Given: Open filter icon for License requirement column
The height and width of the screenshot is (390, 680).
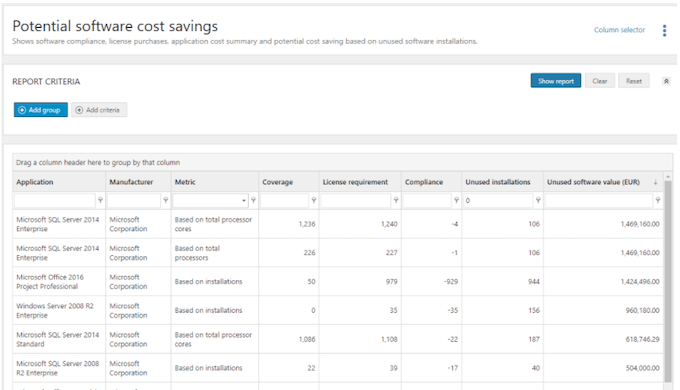Looking at the screenshot, I should [x=396, y=200].
